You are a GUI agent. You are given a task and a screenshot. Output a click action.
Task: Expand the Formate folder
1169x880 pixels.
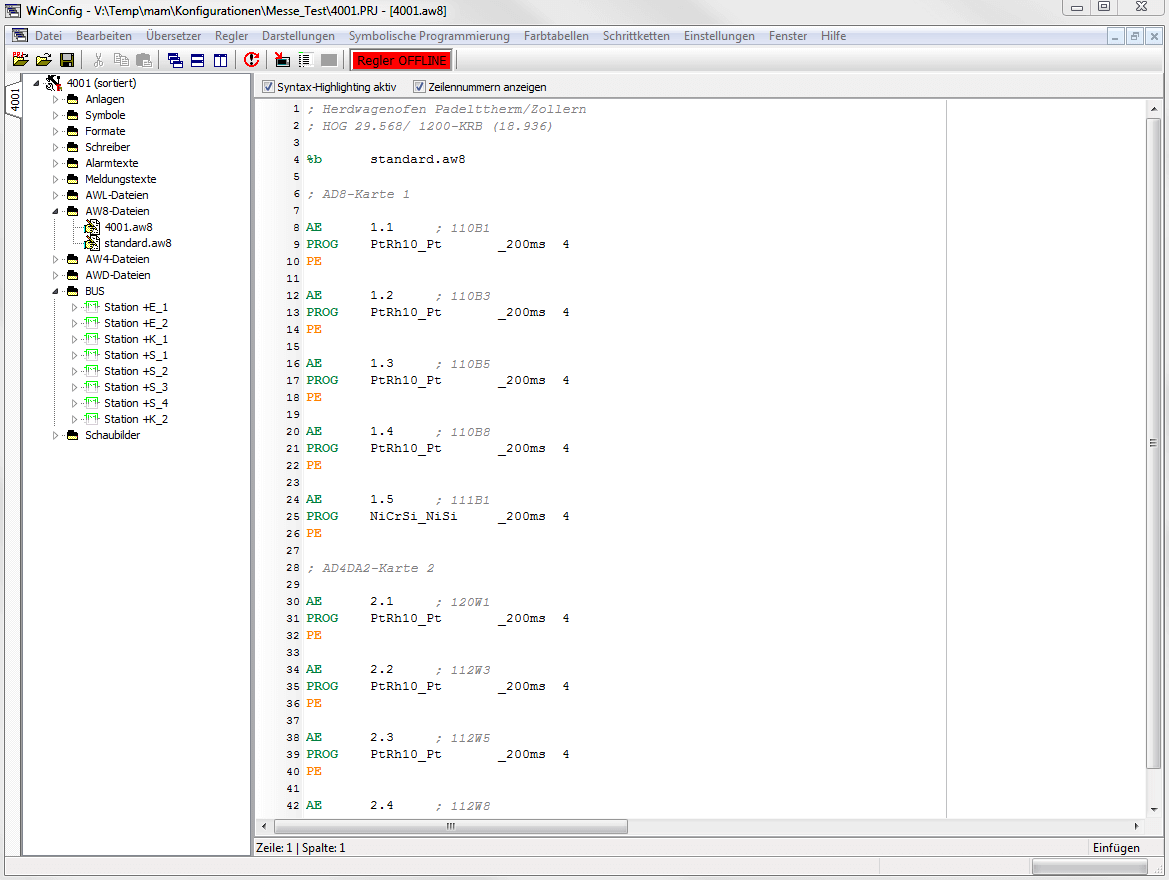55,131
